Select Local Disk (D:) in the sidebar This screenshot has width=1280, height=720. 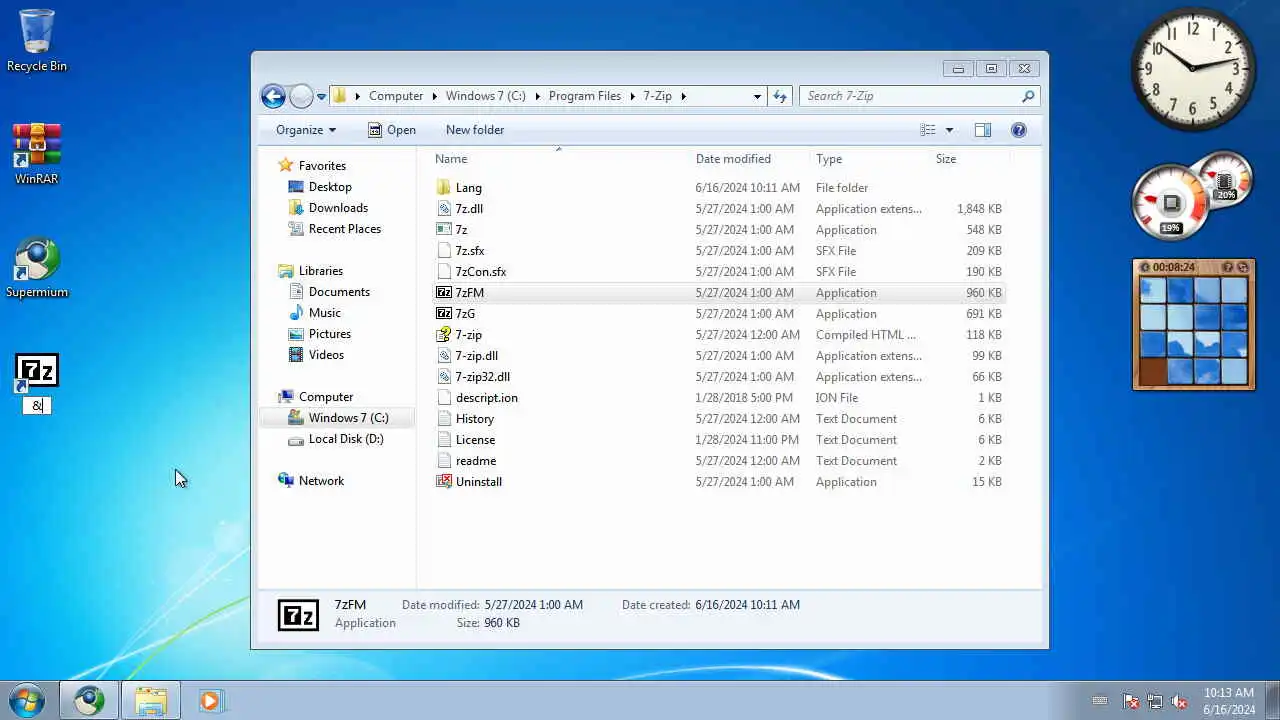pyautogui.click(x=345, y=439)
